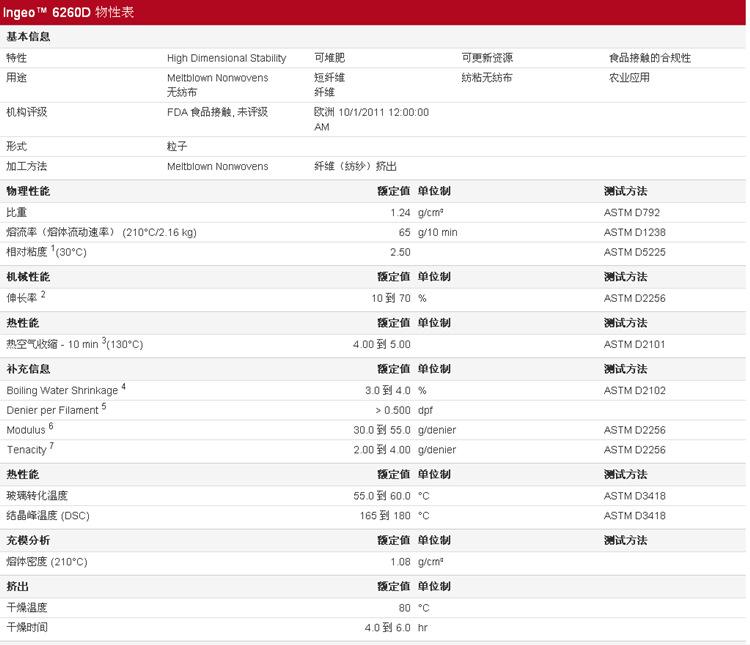Select the 物理性能 section header

[x=28, y=191]
